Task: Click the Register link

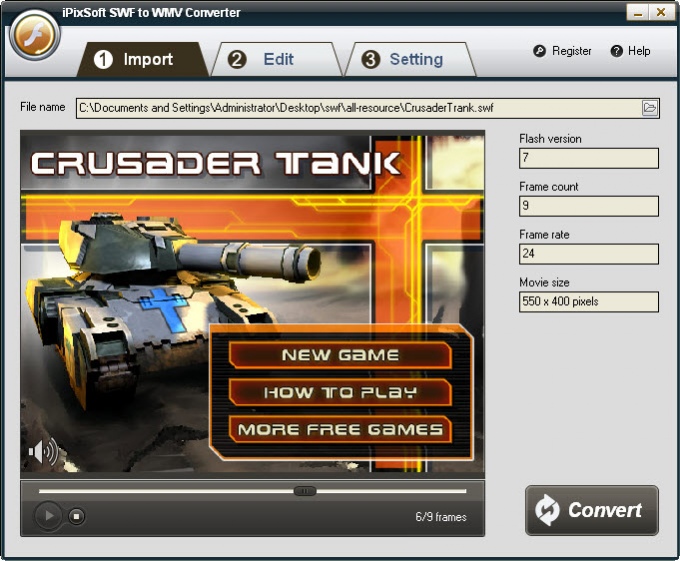Action: (572, 51)
